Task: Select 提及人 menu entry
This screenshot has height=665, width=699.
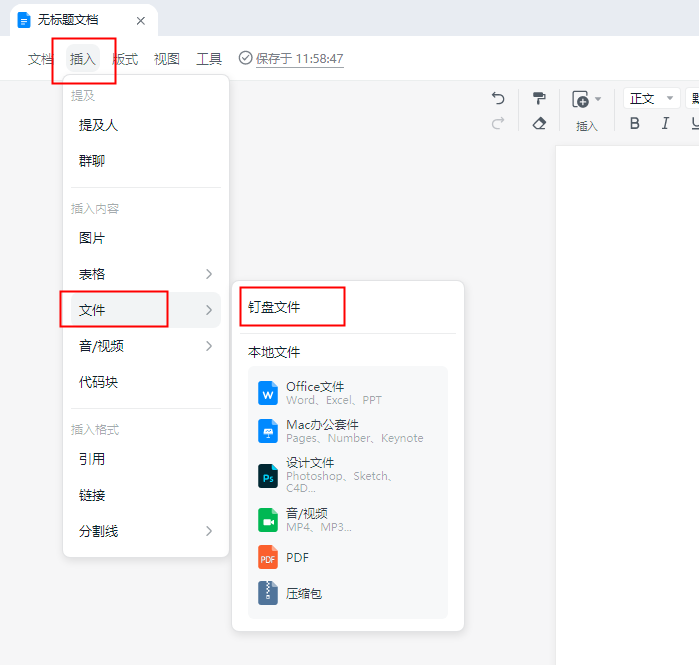Action: pyautogui.click(x=146, y=125)
